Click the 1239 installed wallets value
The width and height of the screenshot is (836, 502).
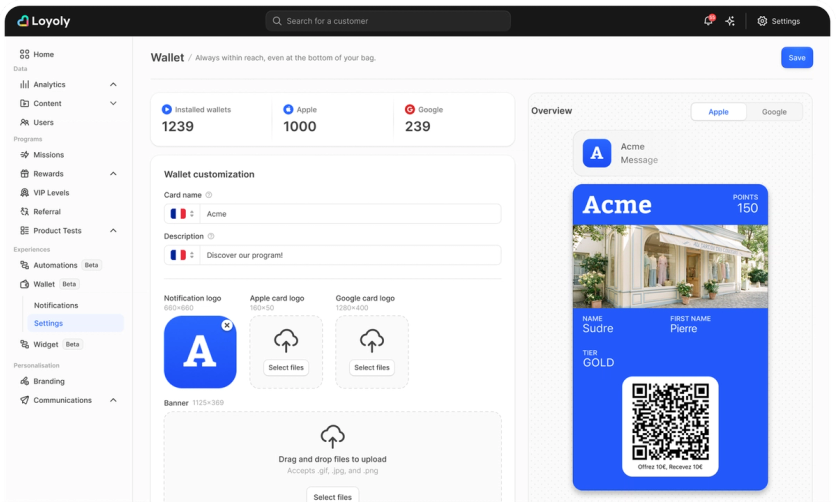click(178, 126)
